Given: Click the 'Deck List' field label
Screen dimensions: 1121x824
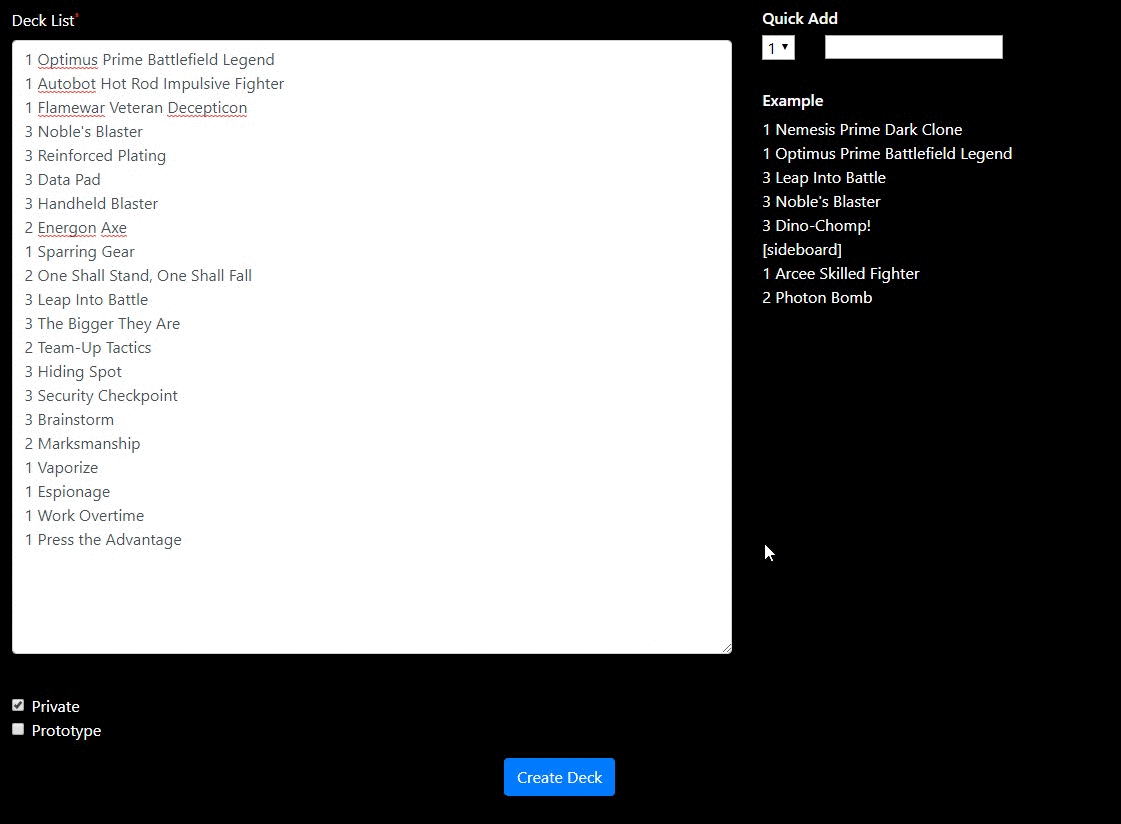Looking at the screenshot, I should (43, 21).
